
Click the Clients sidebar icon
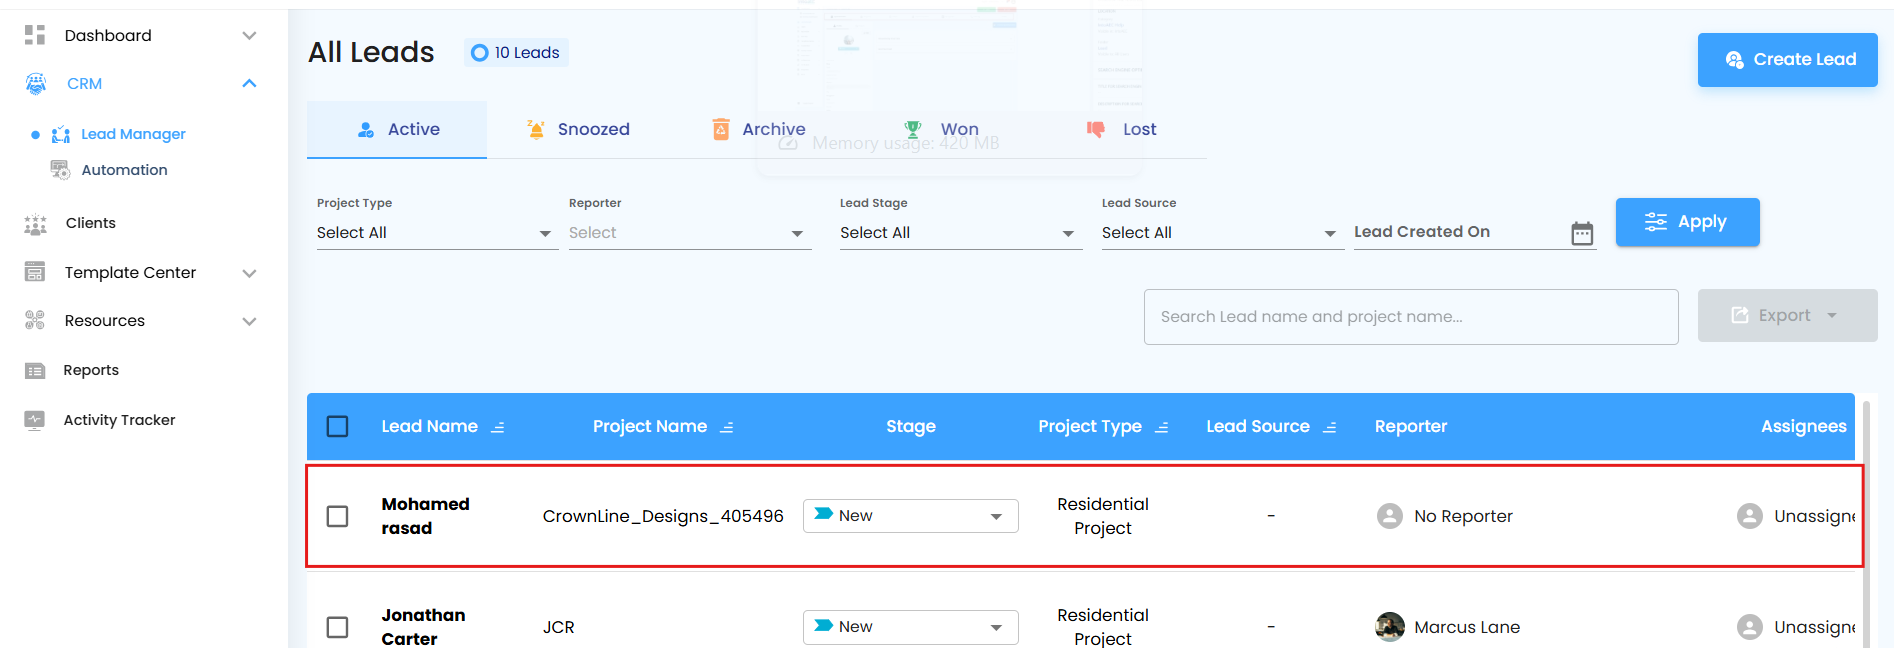pos(35,224)
